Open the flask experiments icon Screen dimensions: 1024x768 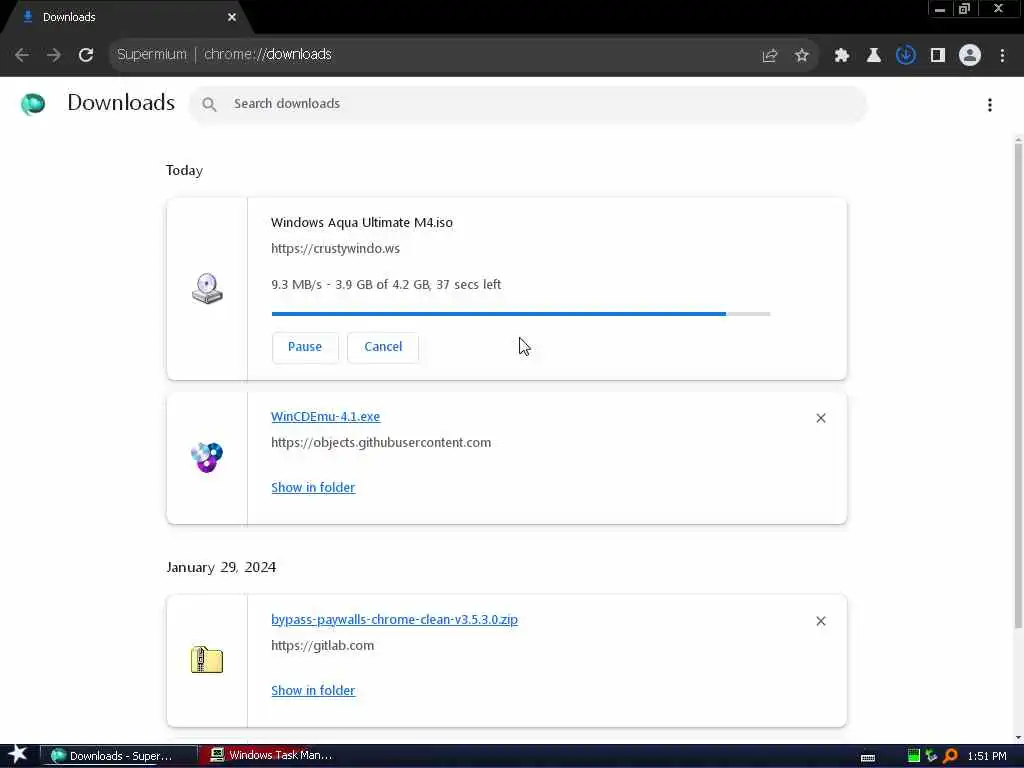click(x=874, y=56)
